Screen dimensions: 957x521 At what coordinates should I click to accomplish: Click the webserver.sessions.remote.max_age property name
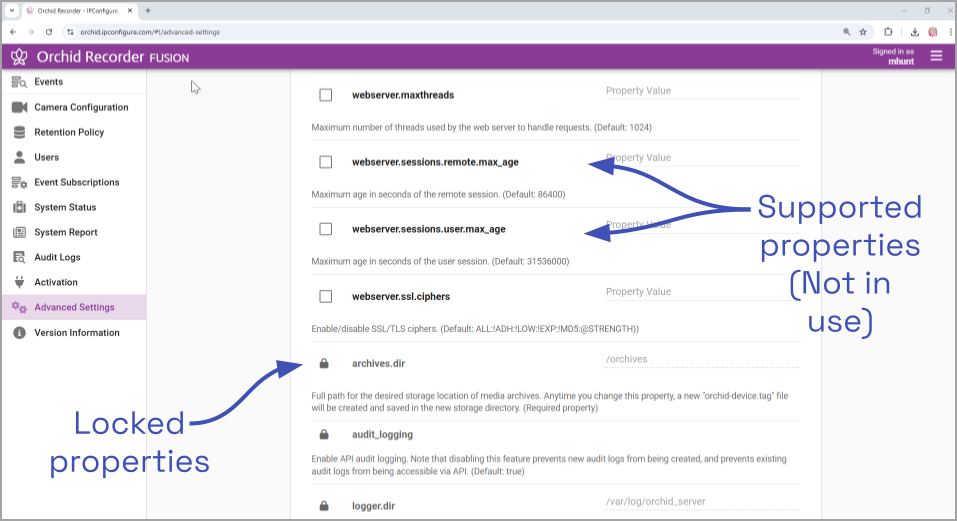pyautogui.click(x=435, y=162)
